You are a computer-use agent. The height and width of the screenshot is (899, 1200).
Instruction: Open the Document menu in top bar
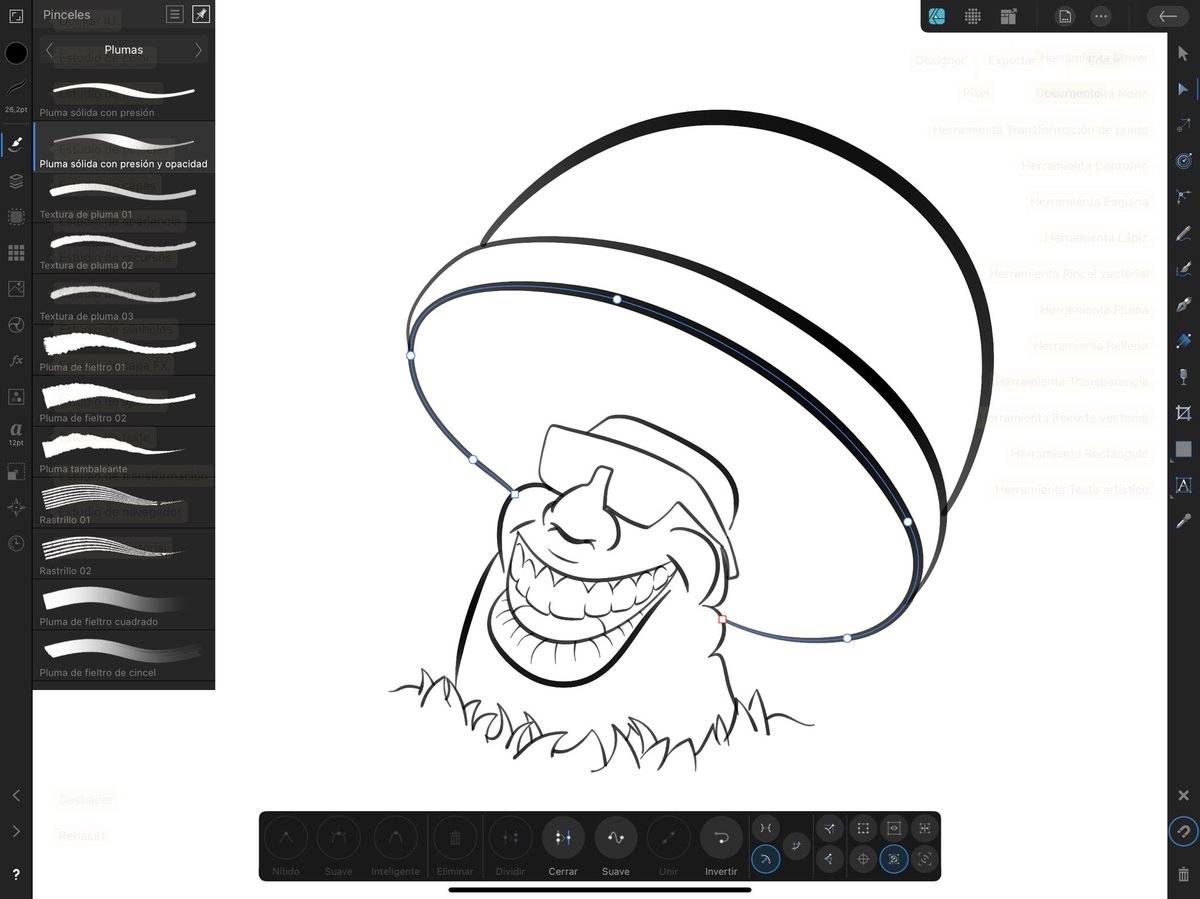tap(1065, 16)
